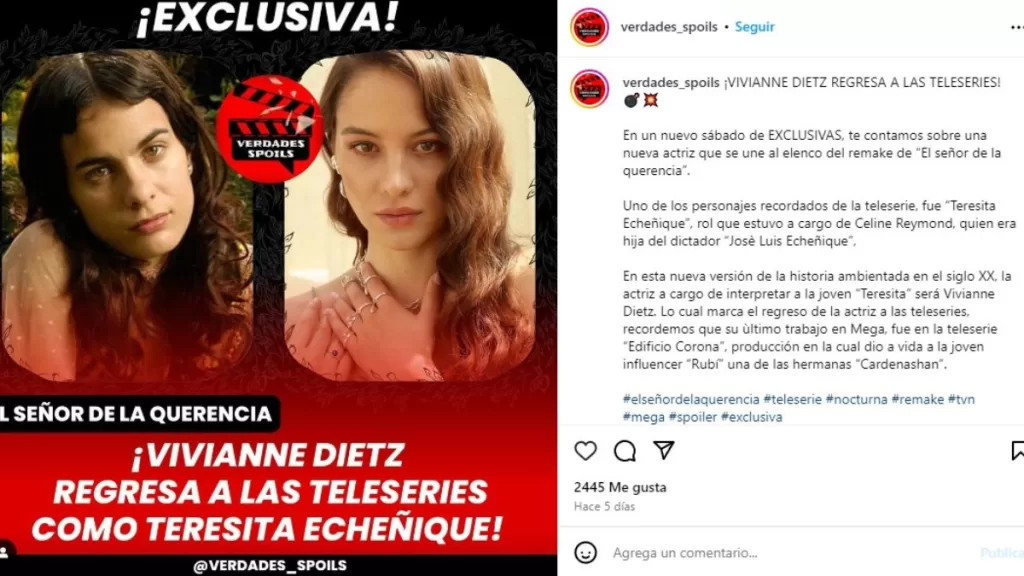Like the post with the heart icon

point(585,451)
